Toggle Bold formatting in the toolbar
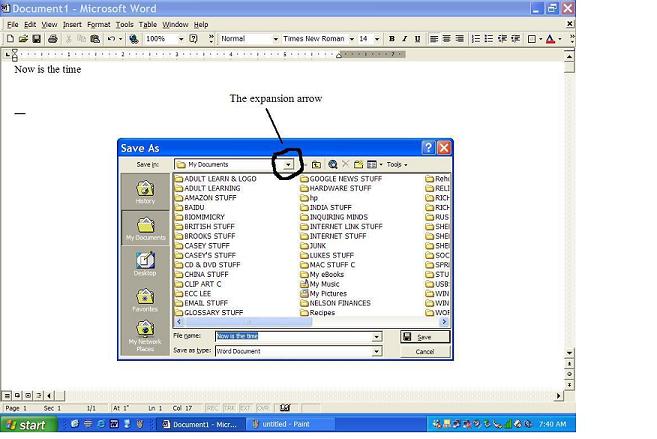 (391, 39)
